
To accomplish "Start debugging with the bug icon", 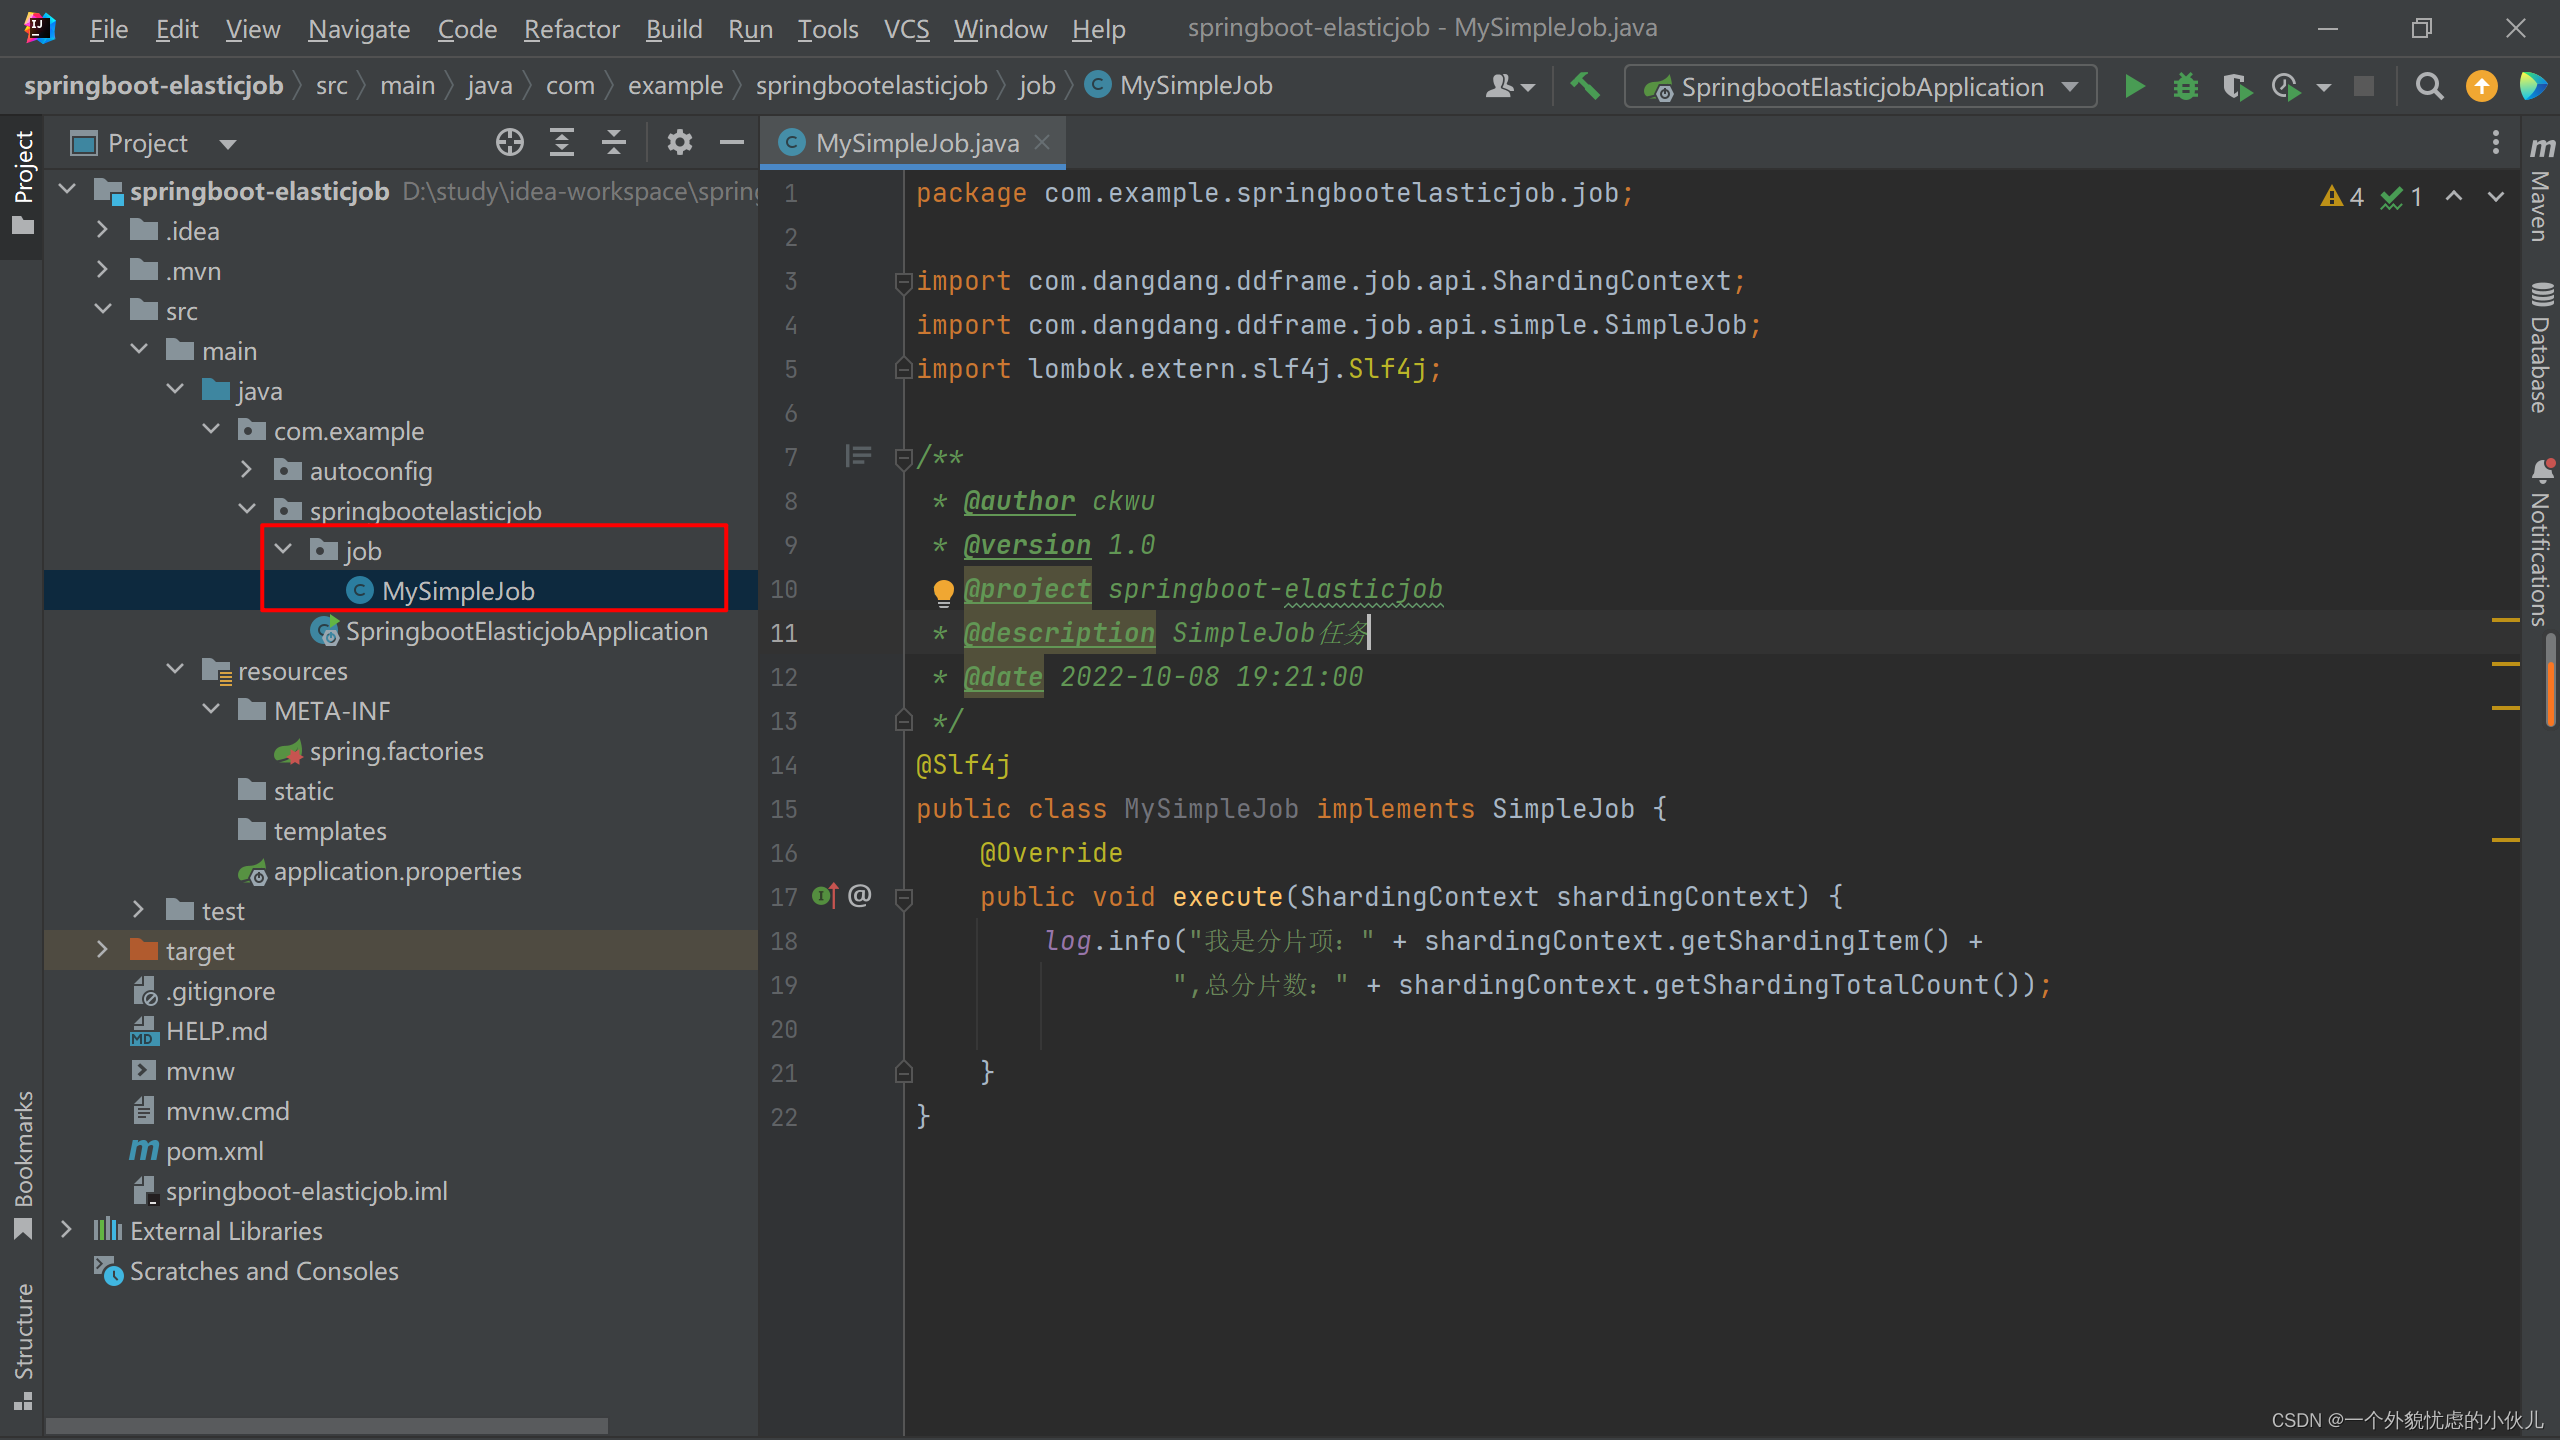I will tap(2186, 86).
